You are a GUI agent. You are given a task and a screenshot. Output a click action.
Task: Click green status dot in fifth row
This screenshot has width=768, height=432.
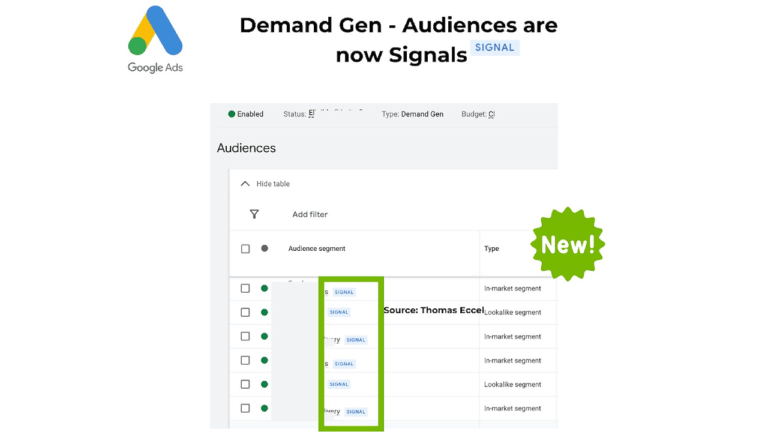(264, 384)
